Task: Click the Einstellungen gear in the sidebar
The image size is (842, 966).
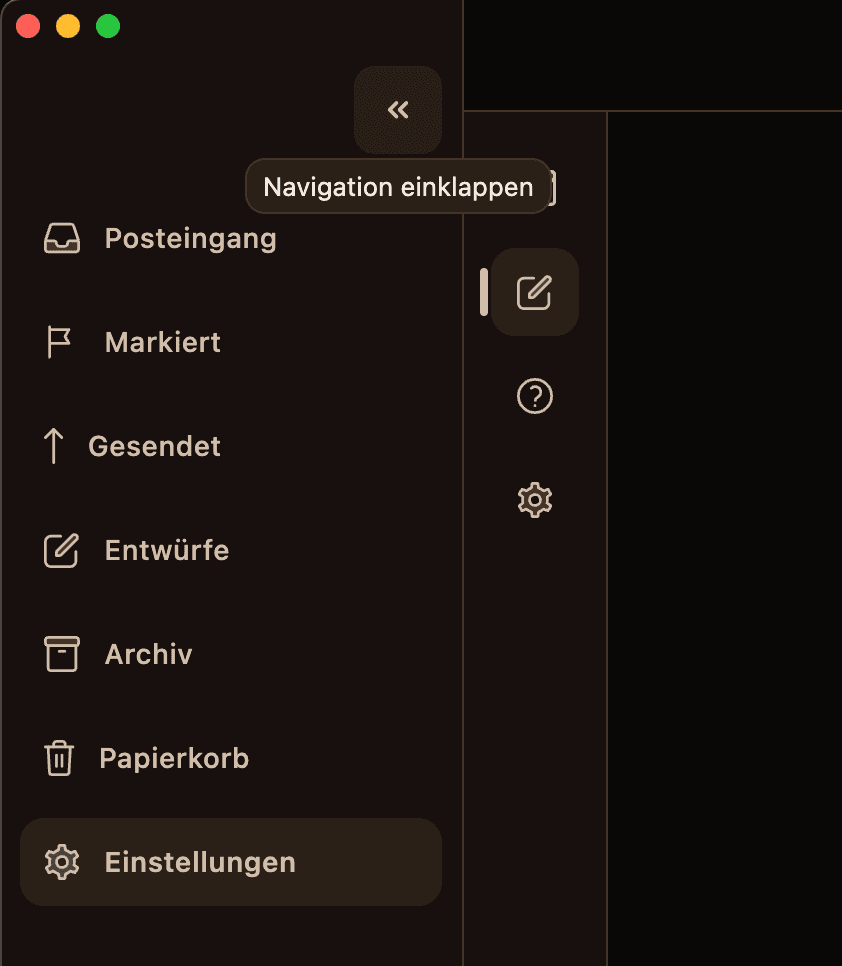Action: pos(61,862)
